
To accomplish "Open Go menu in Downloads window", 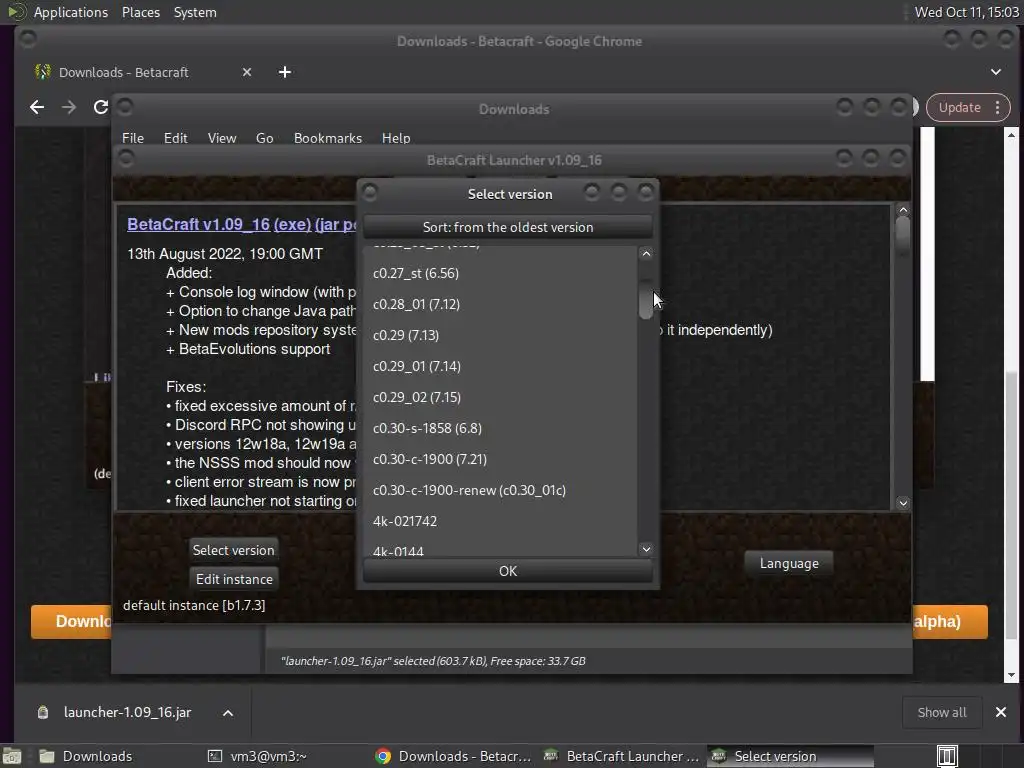I will pos(264,138).
